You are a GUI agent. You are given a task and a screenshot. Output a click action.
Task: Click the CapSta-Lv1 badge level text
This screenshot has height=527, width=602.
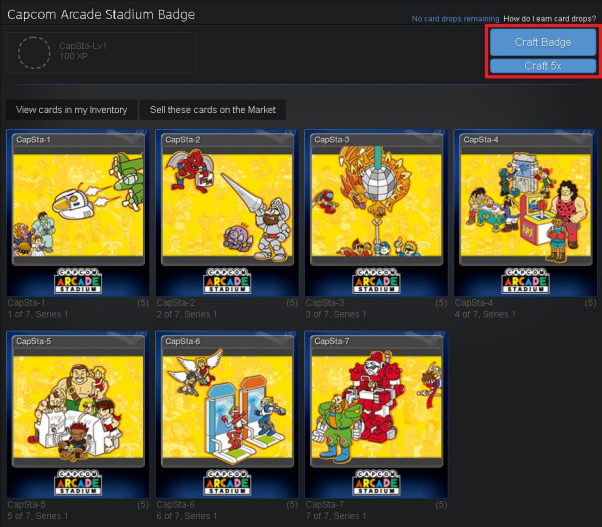pos(83,46)
